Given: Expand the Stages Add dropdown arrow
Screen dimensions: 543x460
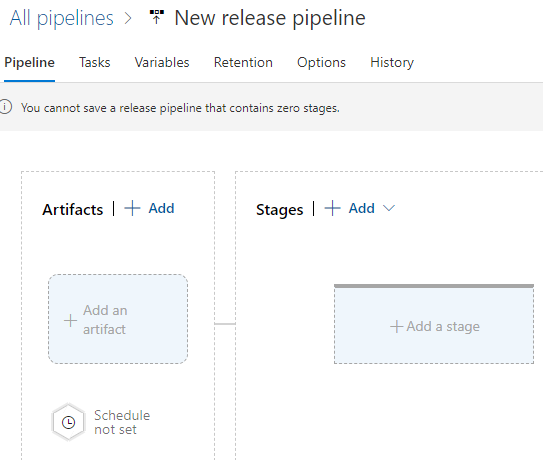Looking at the screenshot, I should [x=389, y=208].
